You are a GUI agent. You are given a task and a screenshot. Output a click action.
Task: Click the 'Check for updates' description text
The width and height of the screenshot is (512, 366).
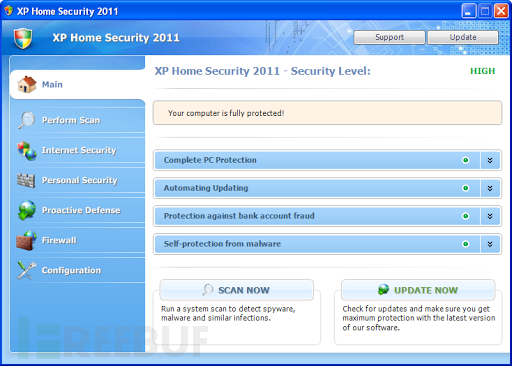[x=419, y=318]
